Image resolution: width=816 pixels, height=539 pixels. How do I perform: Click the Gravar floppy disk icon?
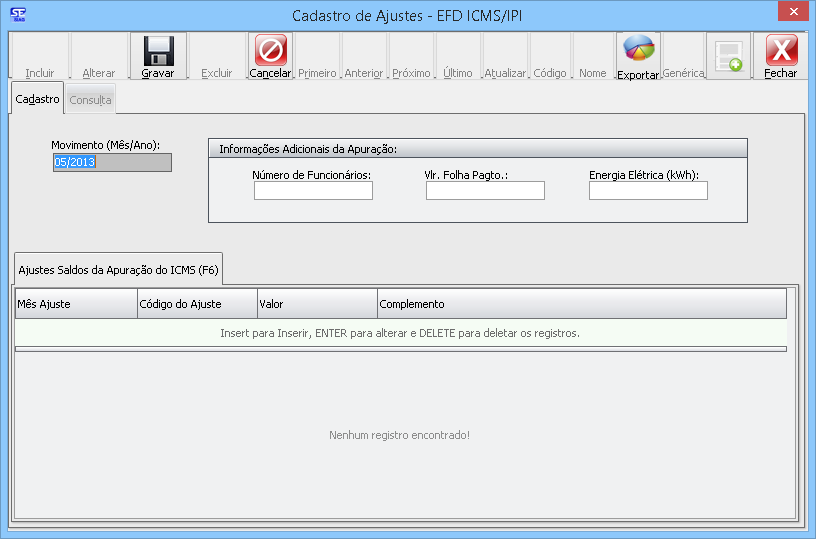158,51
